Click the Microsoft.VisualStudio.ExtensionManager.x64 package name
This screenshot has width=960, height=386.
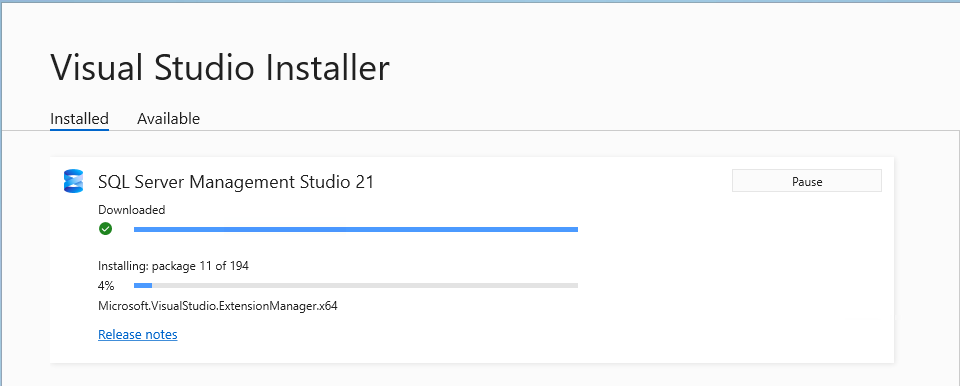coord(218,306)
